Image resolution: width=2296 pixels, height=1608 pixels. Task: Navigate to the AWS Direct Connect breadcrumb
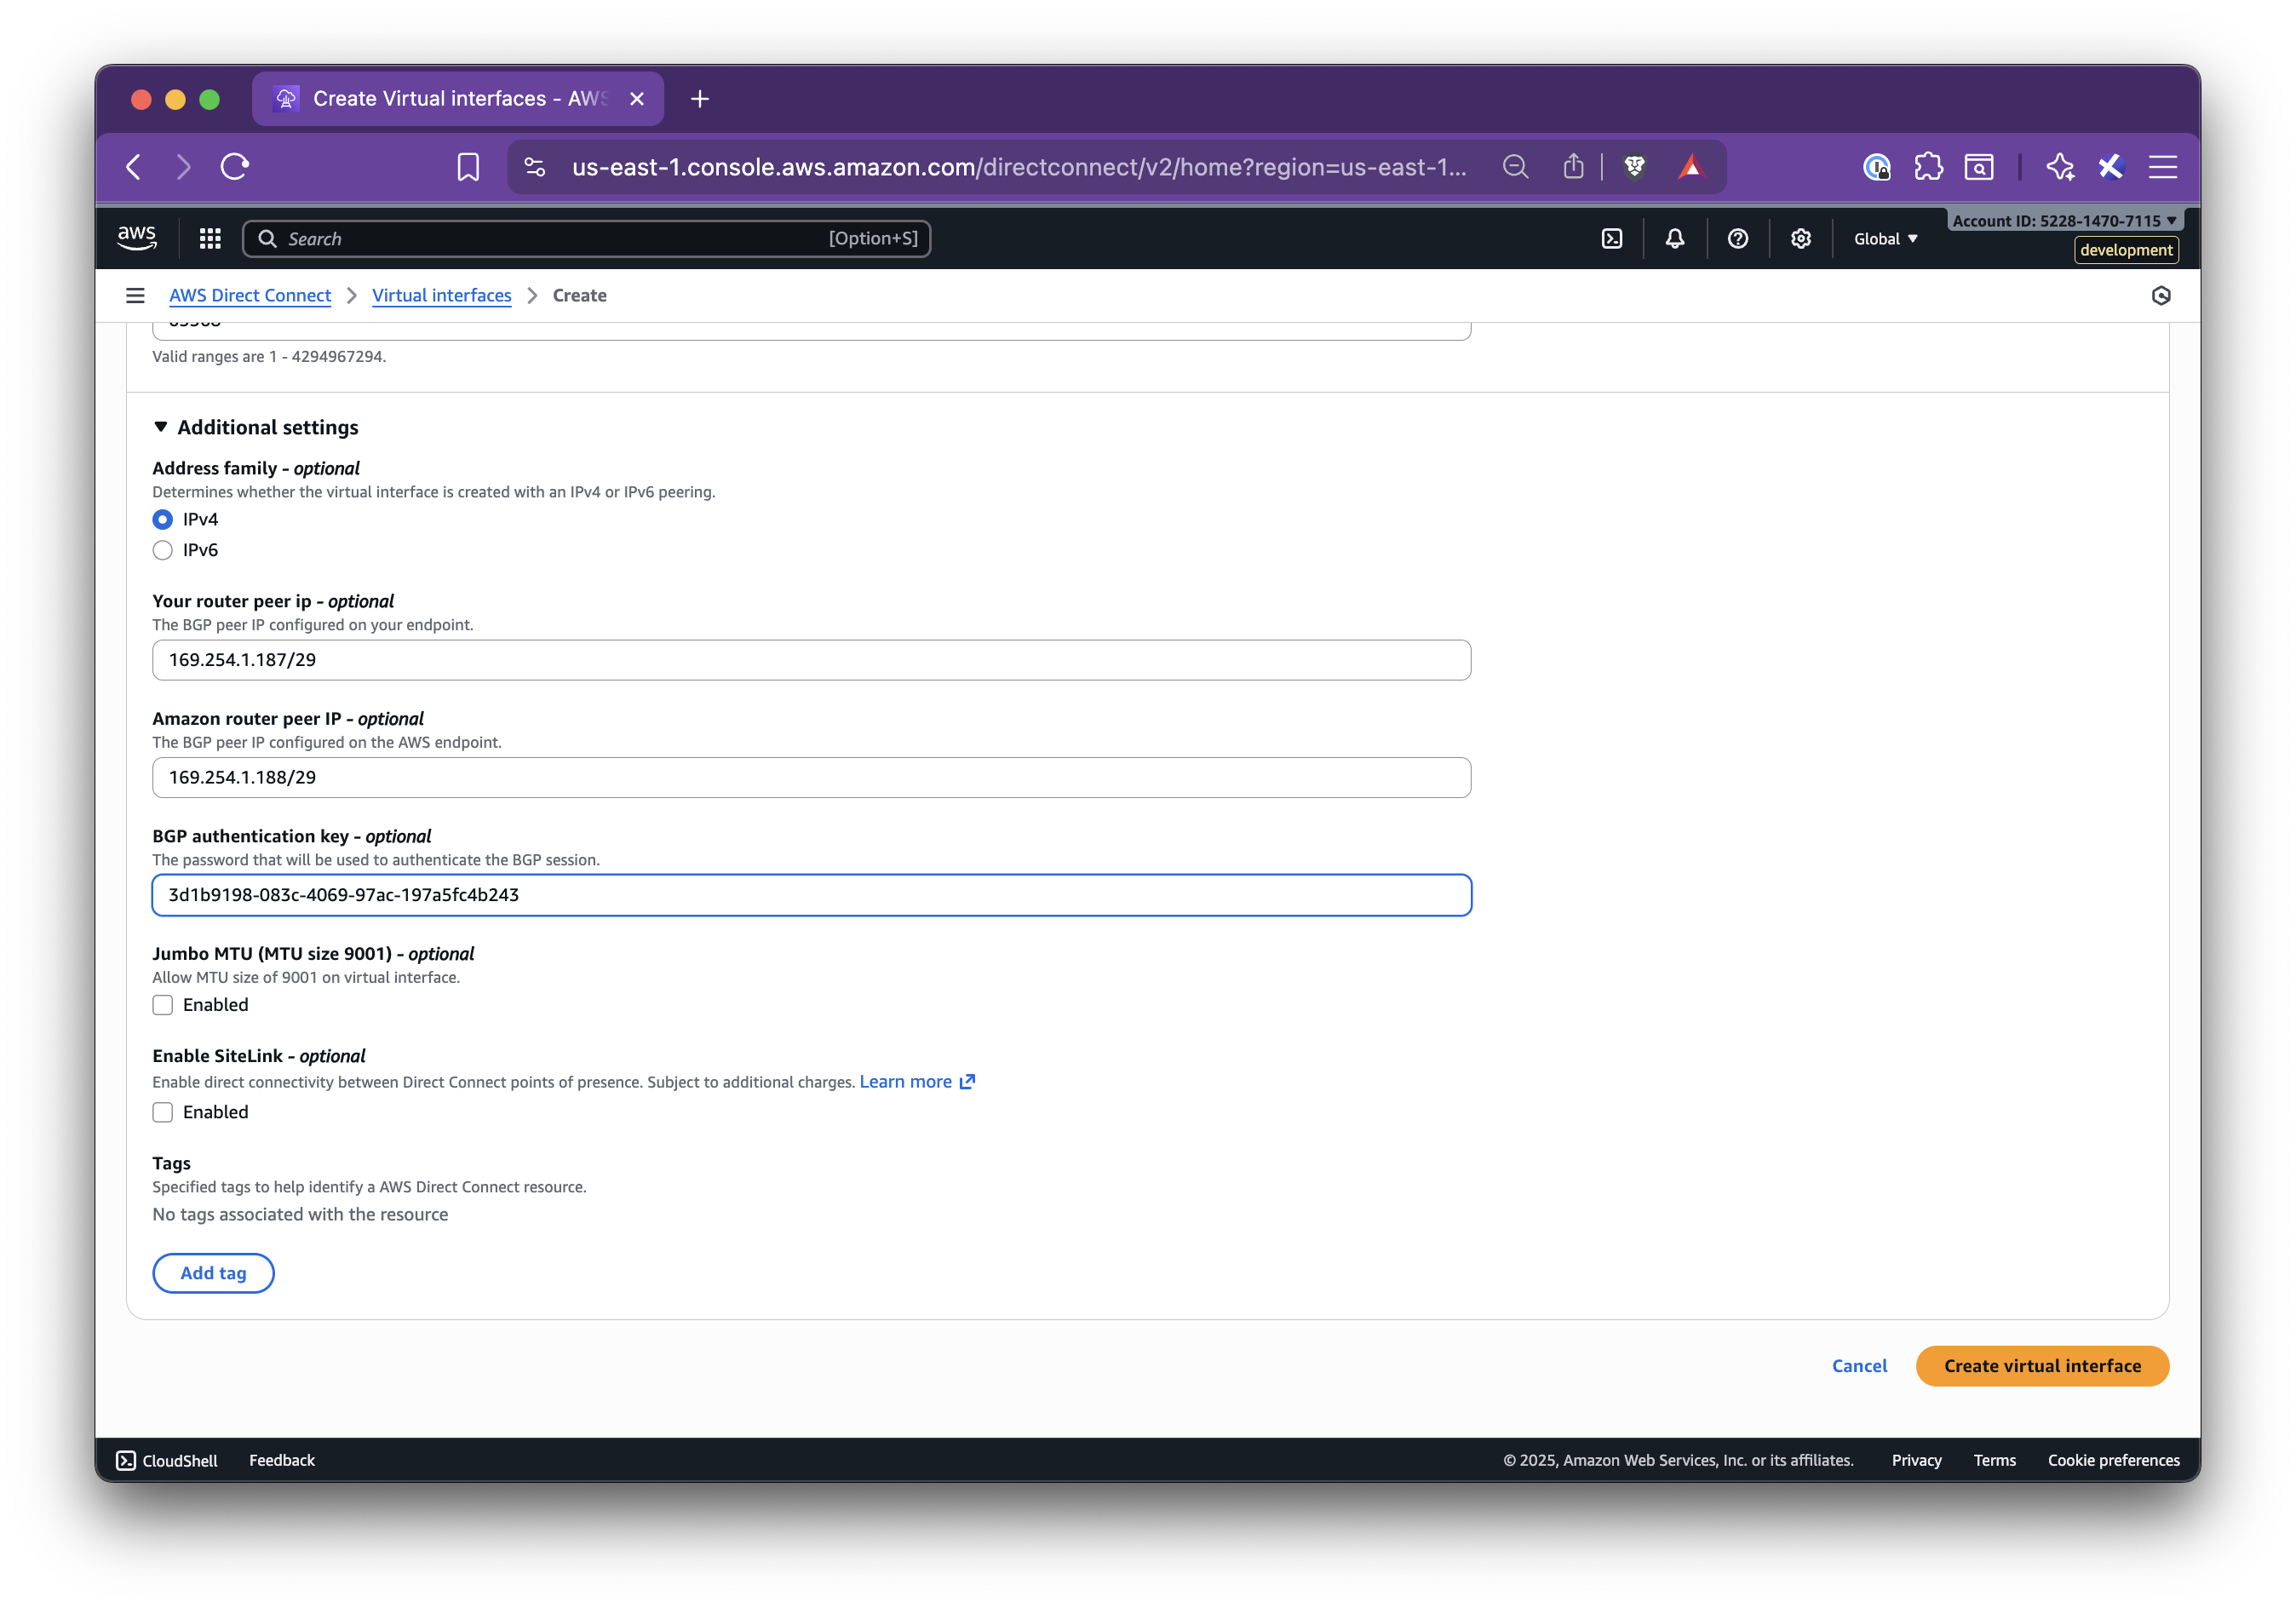249,295
